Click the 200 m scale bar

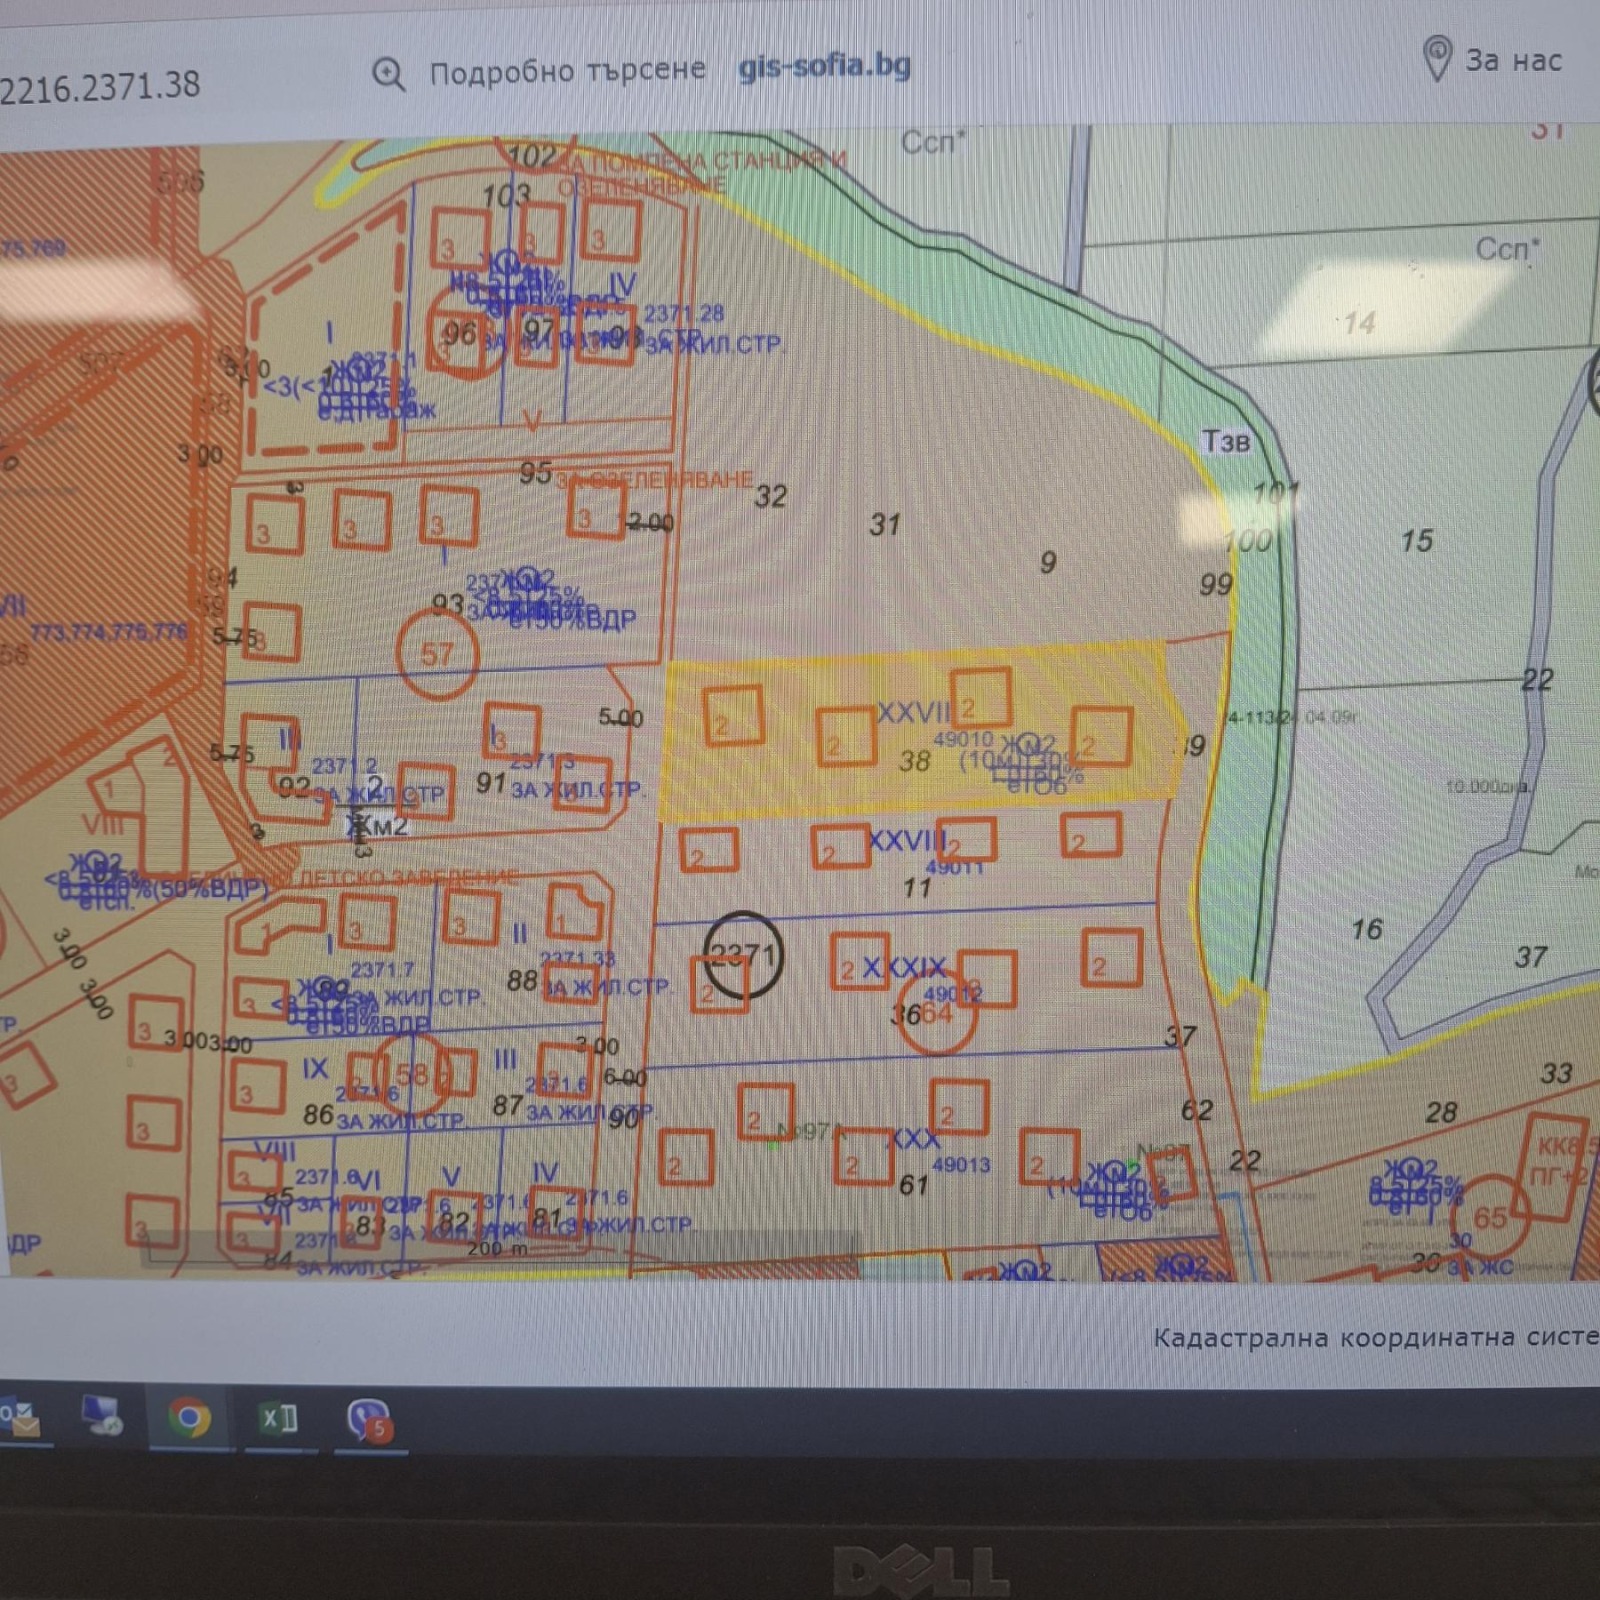pos(497,1248)
